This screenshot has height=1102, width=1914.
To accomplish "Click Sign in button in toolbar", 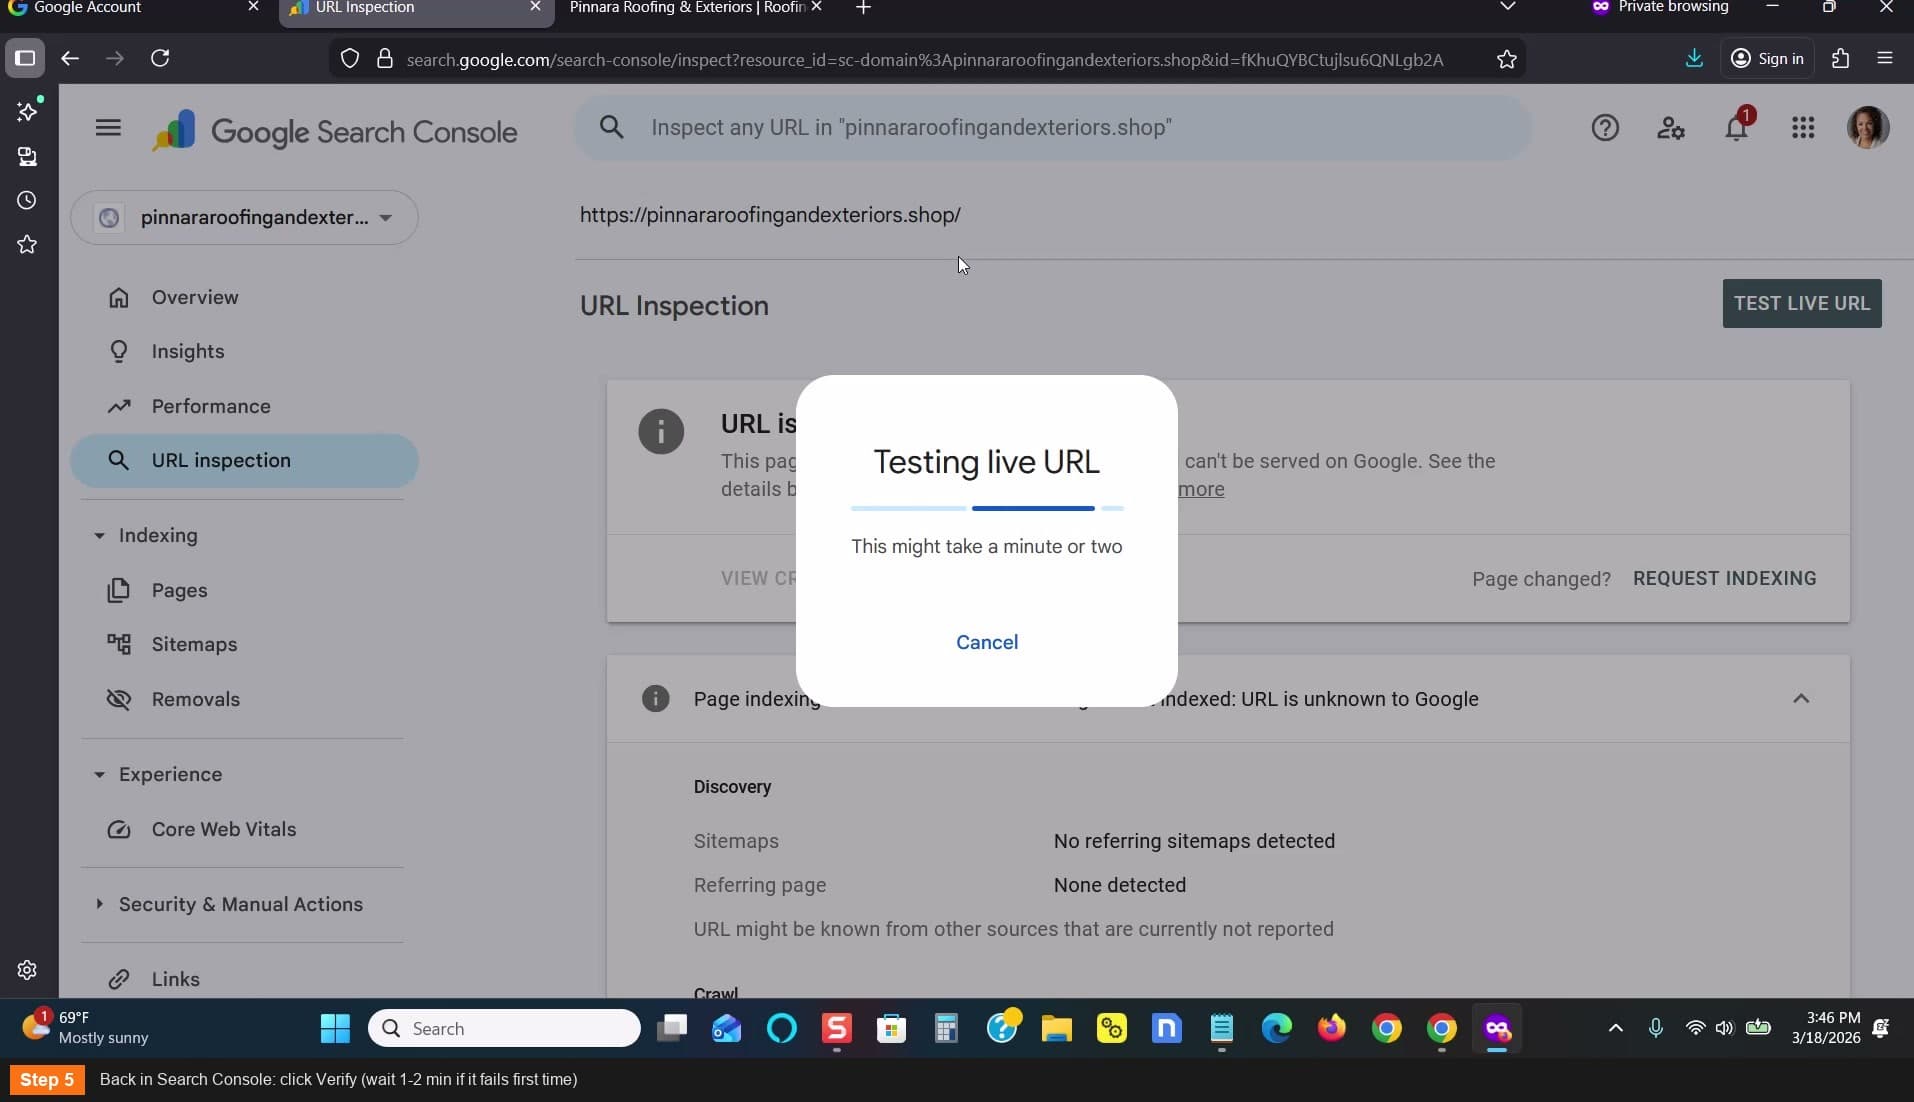I will [x=1767, y=58].
